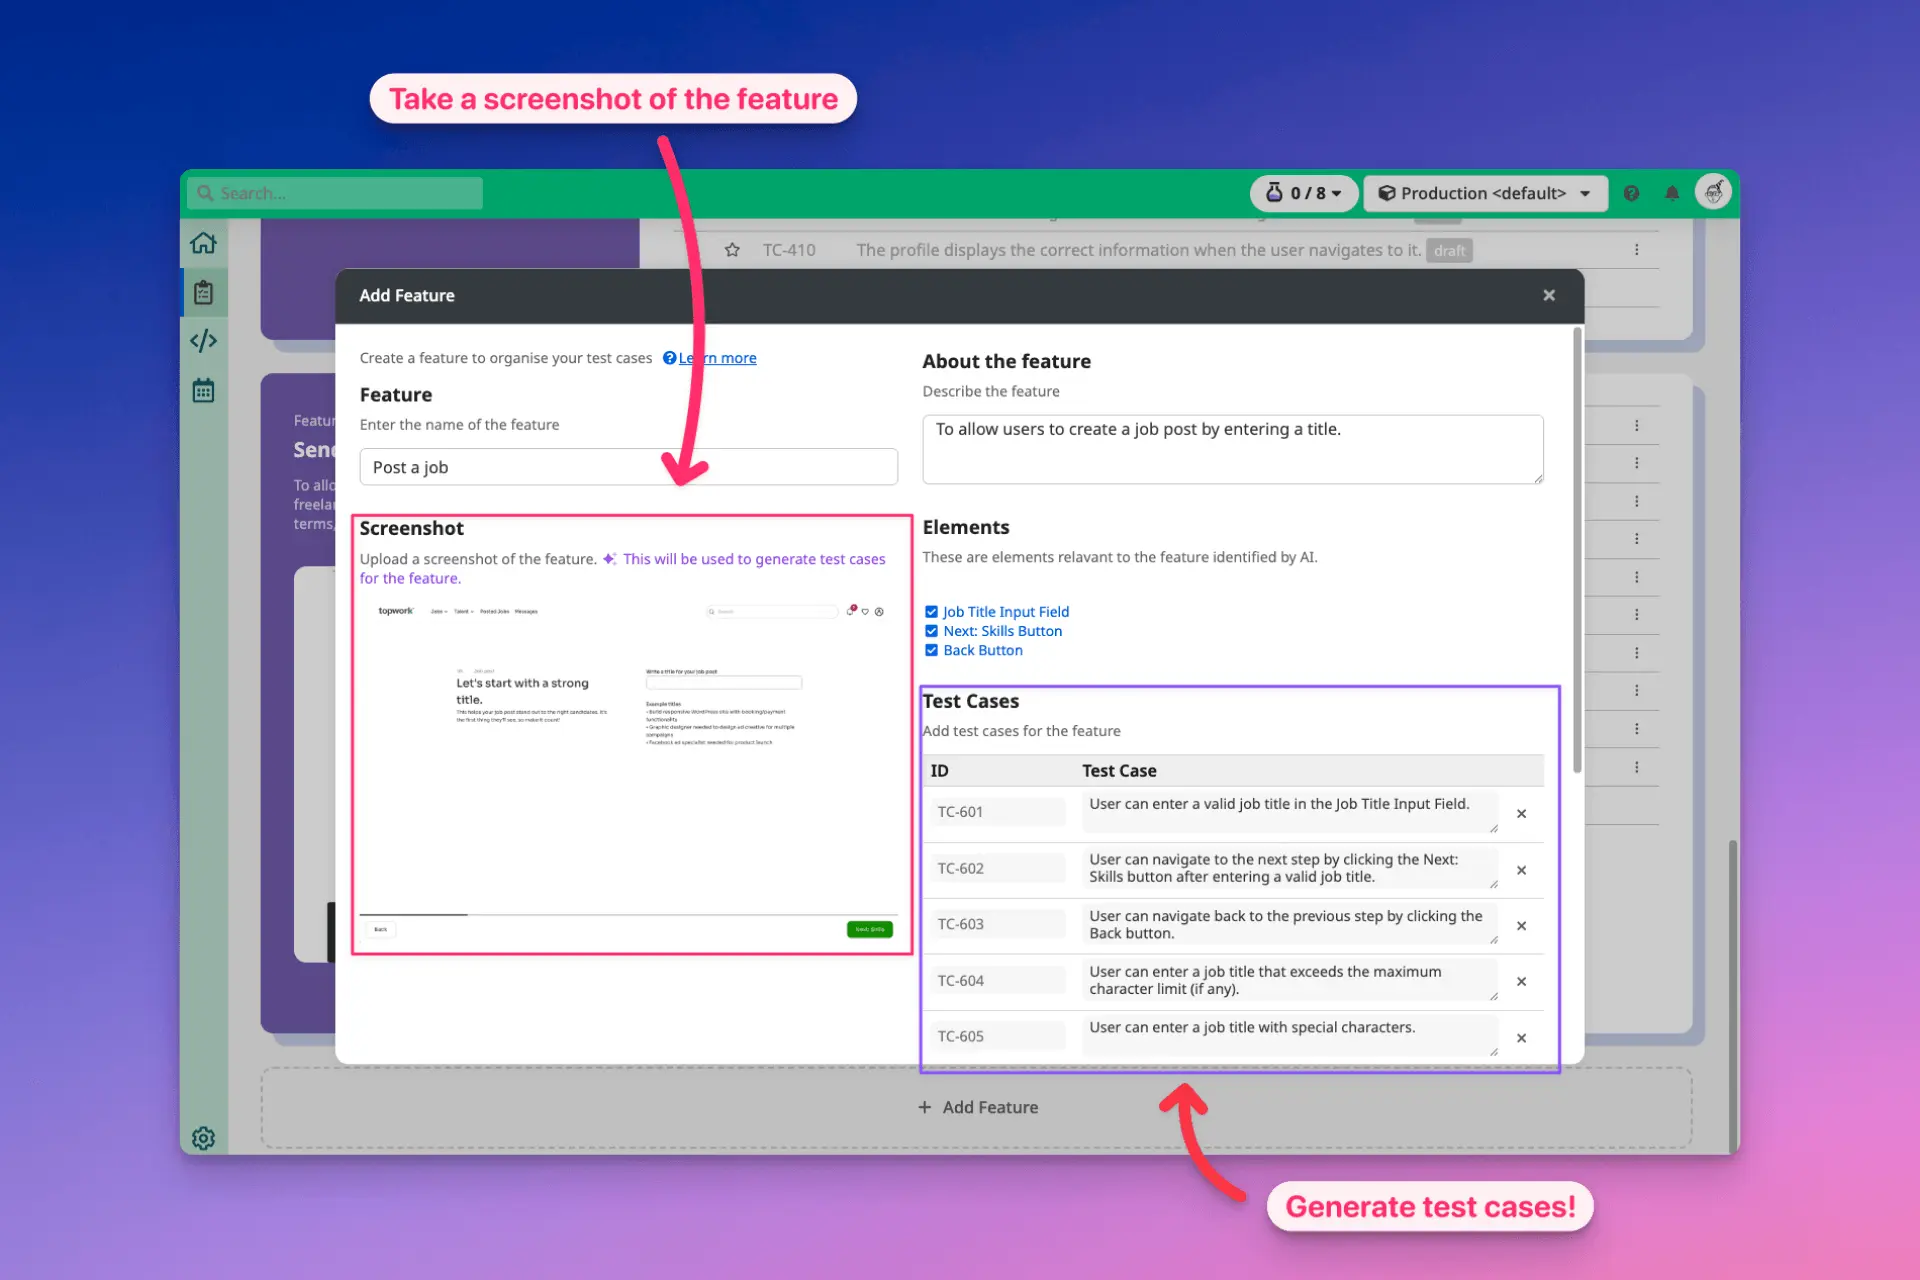
Task: Star test case TC-410
Action: click(732, 250)
